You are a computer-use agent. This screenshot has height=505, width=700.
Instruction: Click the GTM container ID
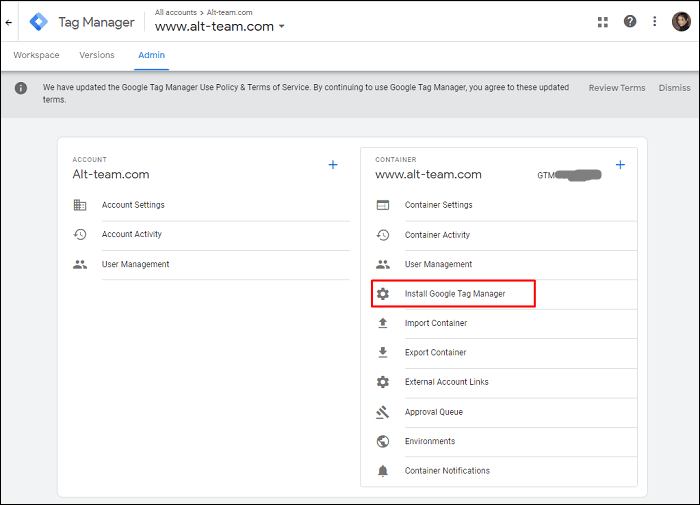569,175
